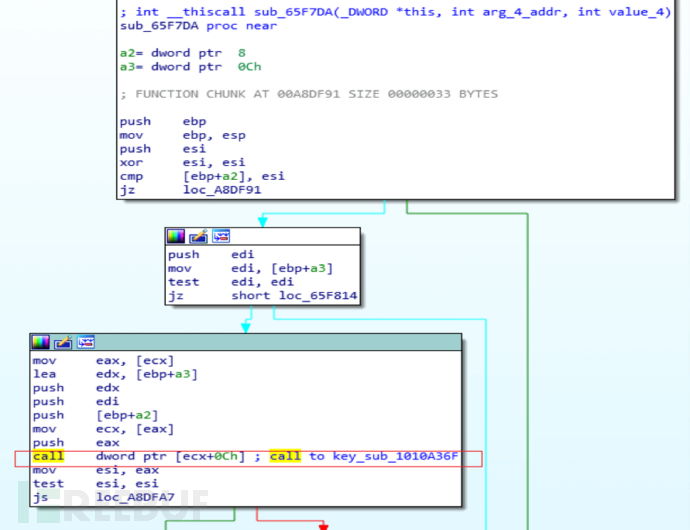690x530 pixels.
Task: Click jump target 'loc_65F814'
Action: [x=318, y=296]
